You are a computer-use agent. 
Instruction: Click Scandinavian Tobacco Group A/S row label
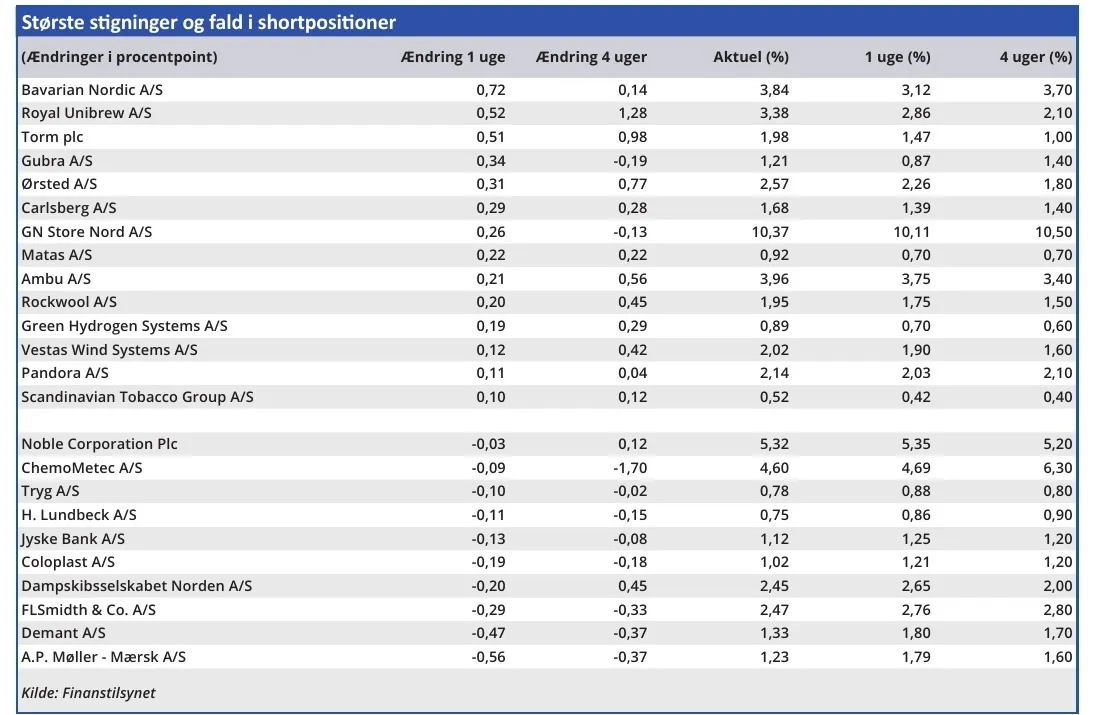pyautogui.click(x=137, y=397)
